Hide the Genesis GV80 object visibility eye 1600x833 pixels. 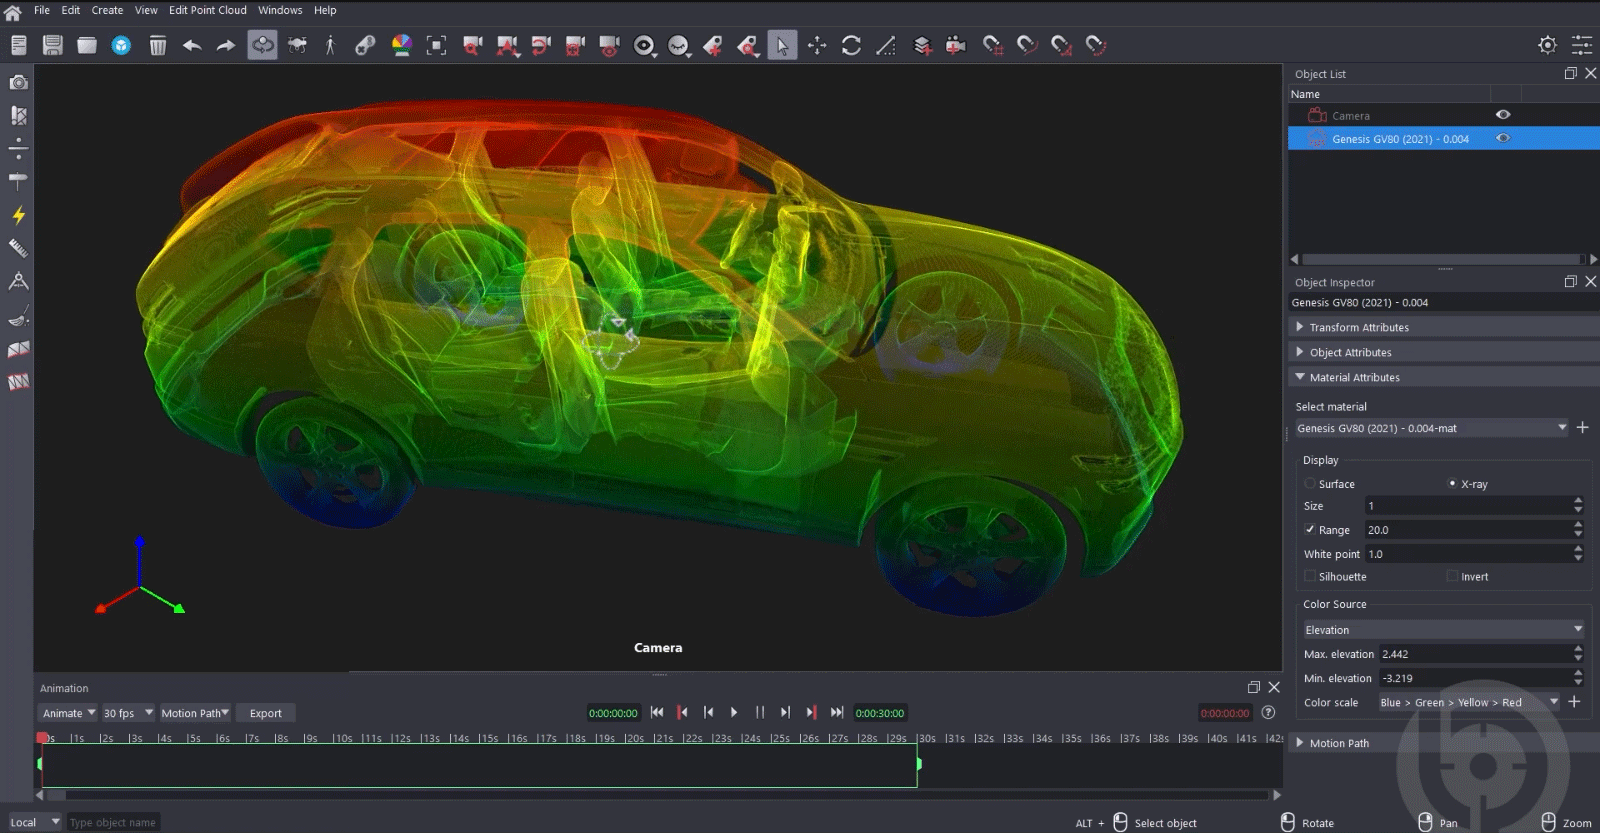(x=1502, y=139)
